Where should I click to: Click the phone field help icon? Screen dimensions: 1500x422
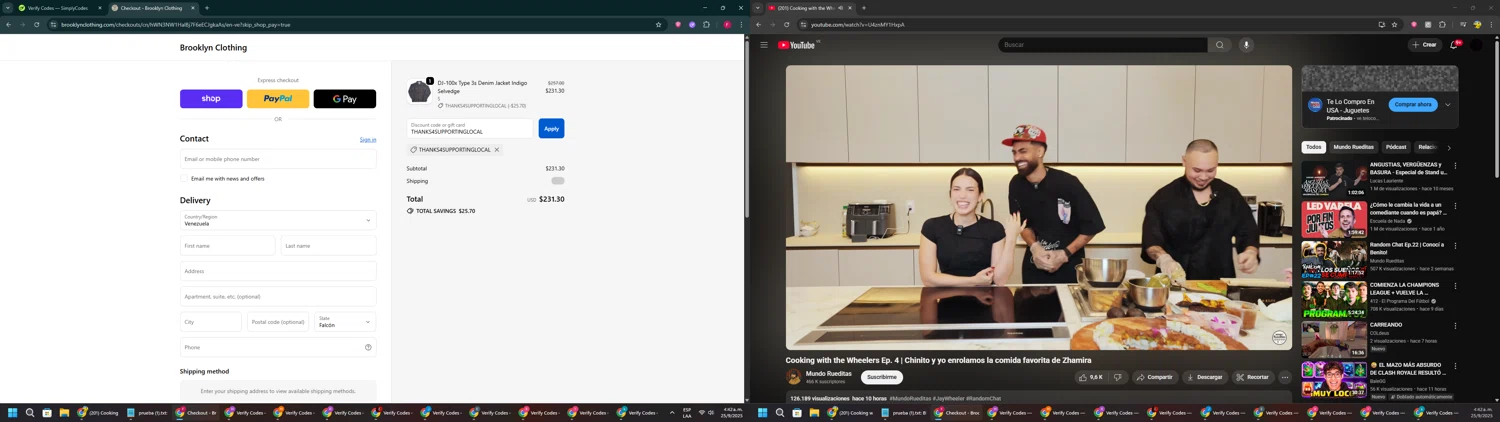tap(368, 347)
